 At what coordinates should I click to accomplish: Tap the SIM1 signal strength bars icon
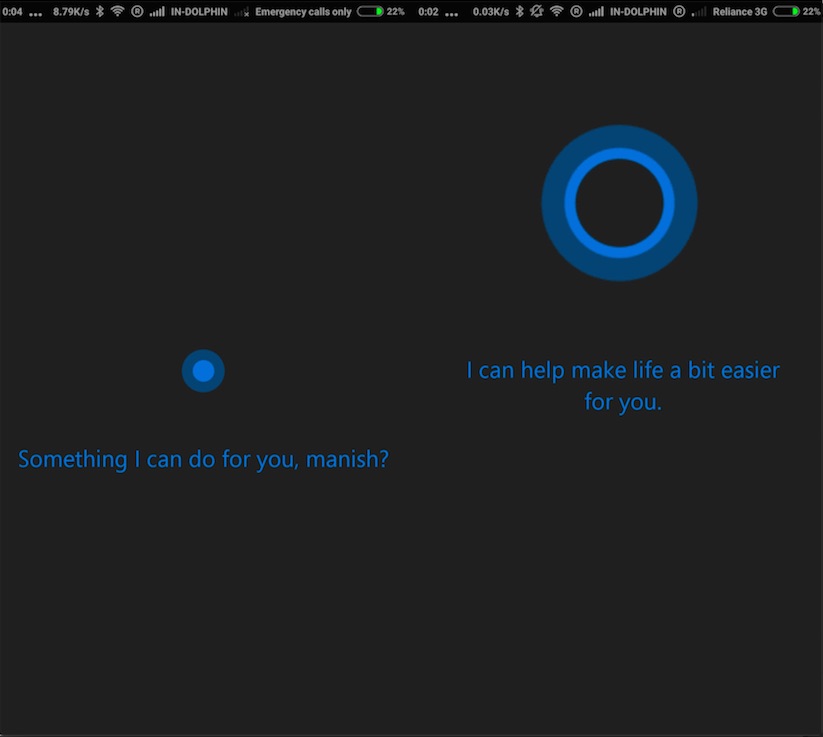157,11
